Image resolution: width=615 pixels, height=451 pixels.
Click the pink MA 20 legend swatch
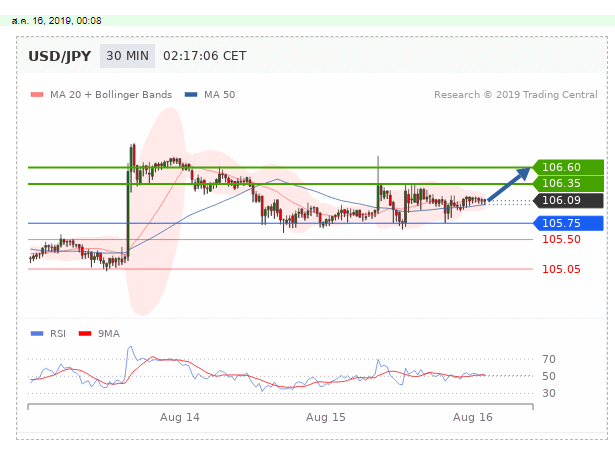pyautogui.click(x=37, y=95)
